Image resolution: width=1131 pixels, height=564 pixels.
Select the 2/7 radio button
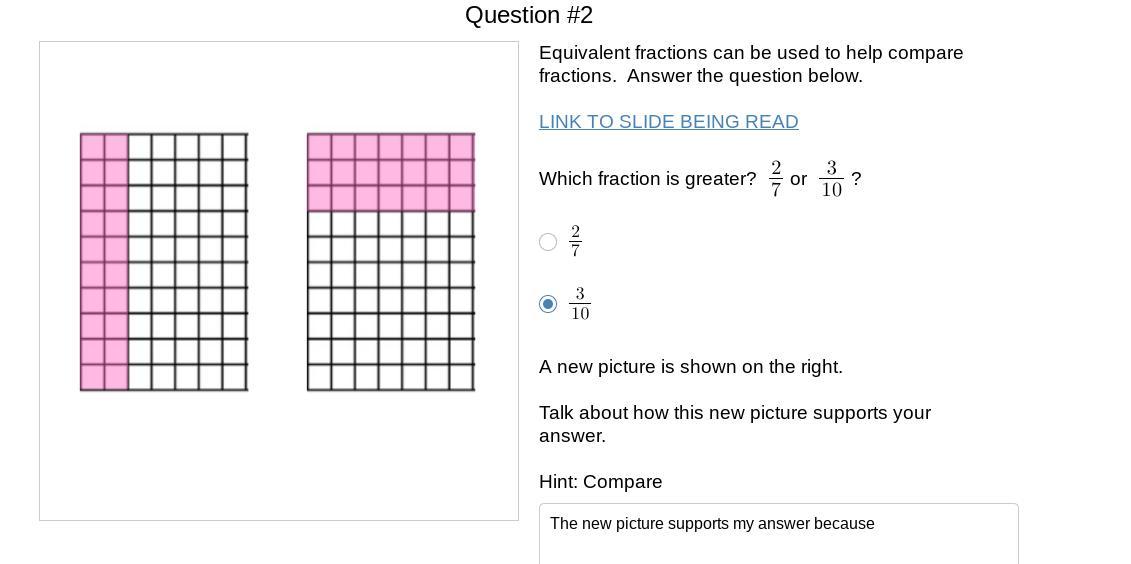pos(548,242)
